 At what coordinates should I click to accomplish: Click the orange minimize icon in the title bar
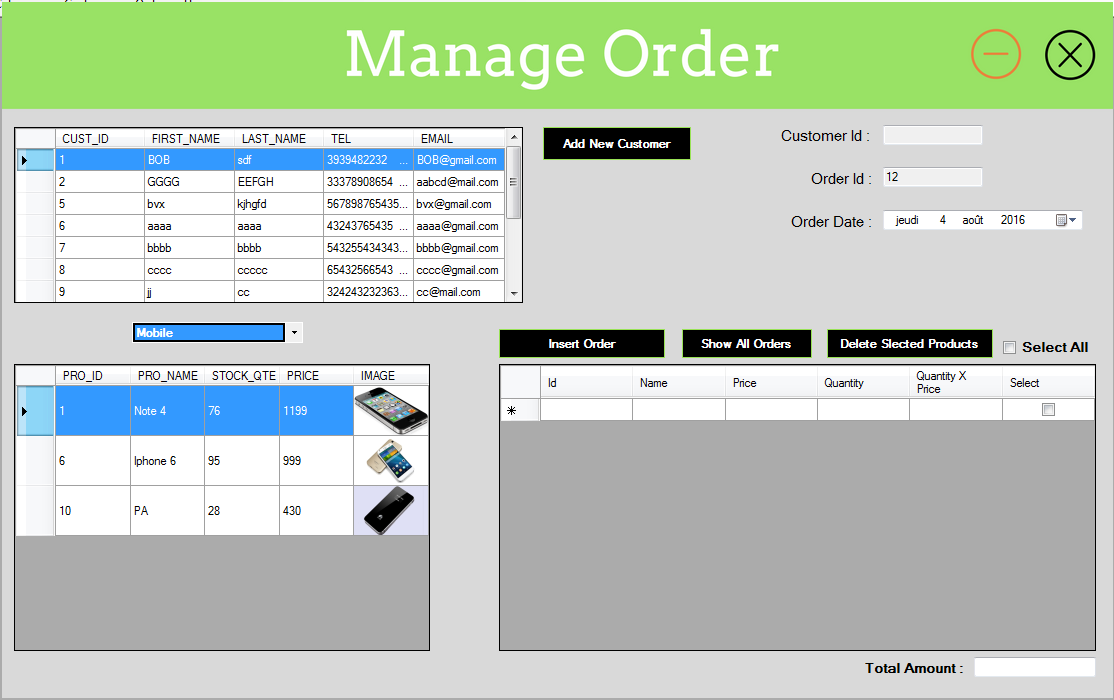996,54
